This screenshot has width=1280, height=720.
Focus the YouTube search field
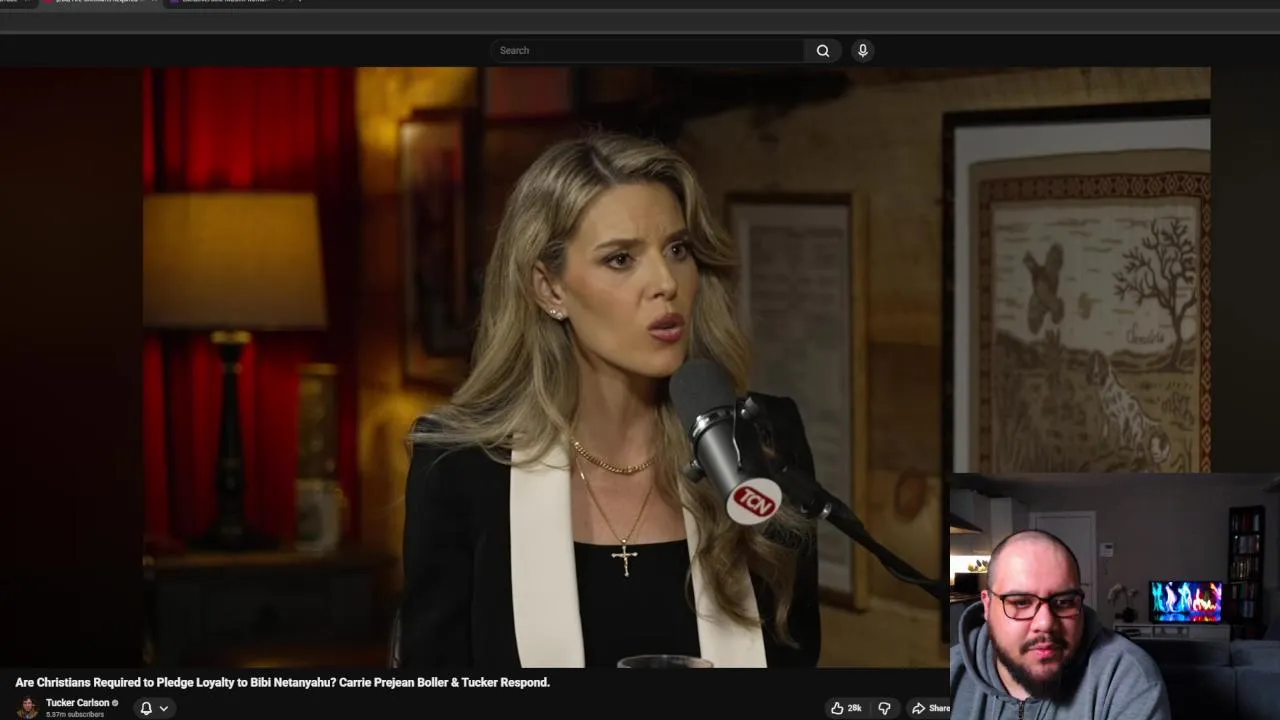[x=647, y=51]
